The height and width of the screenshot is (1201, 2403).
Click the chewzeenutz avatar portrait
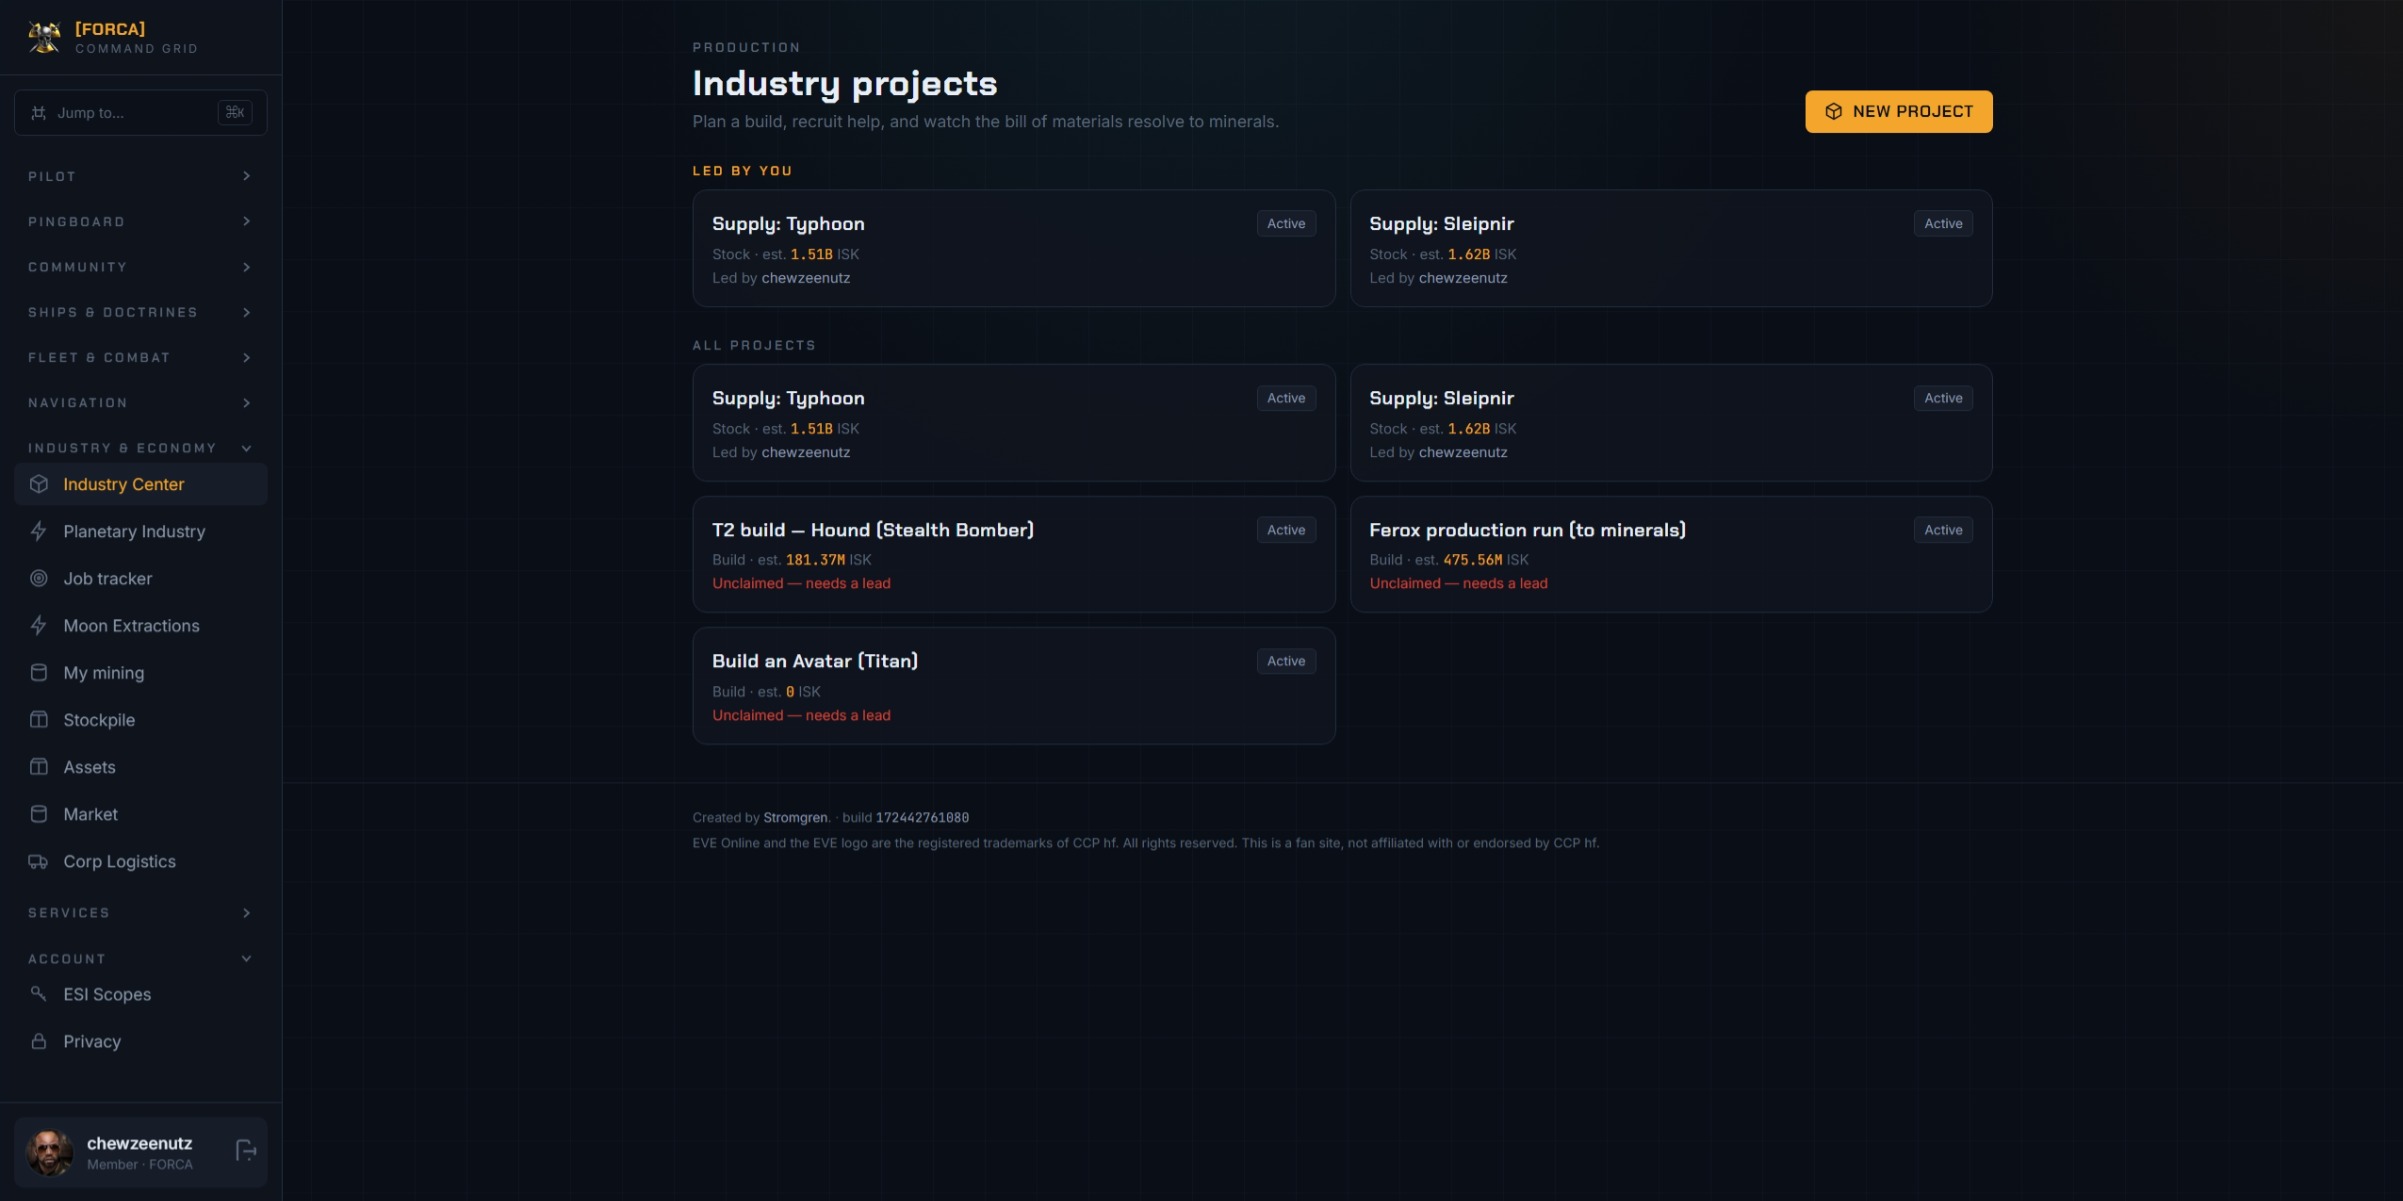tap(50, 1152)
